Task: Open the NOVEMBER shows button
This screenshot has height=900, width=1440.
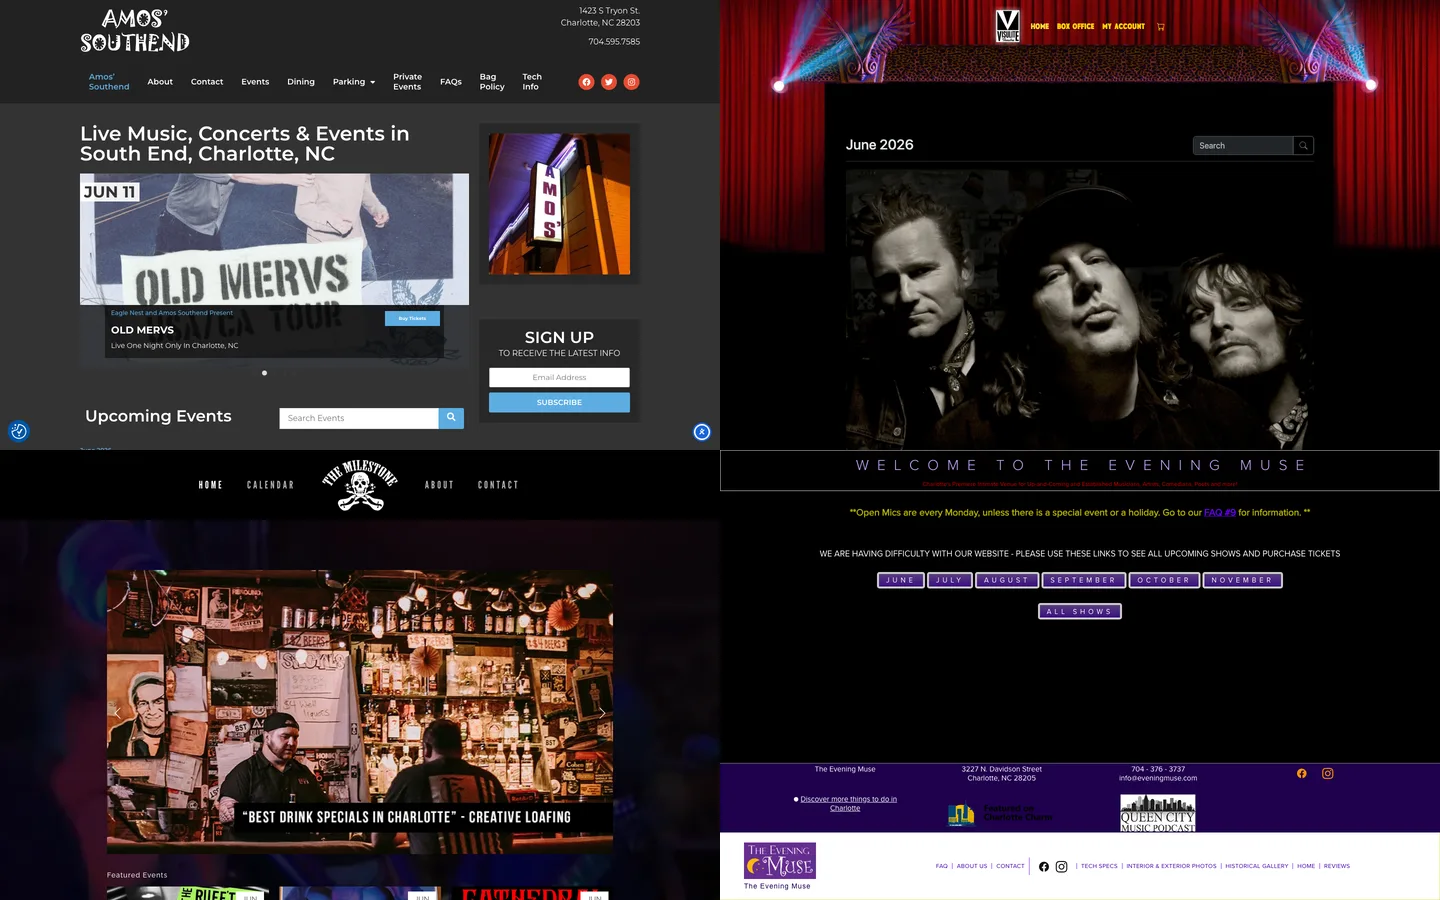Action: [x=1242, y=580]
